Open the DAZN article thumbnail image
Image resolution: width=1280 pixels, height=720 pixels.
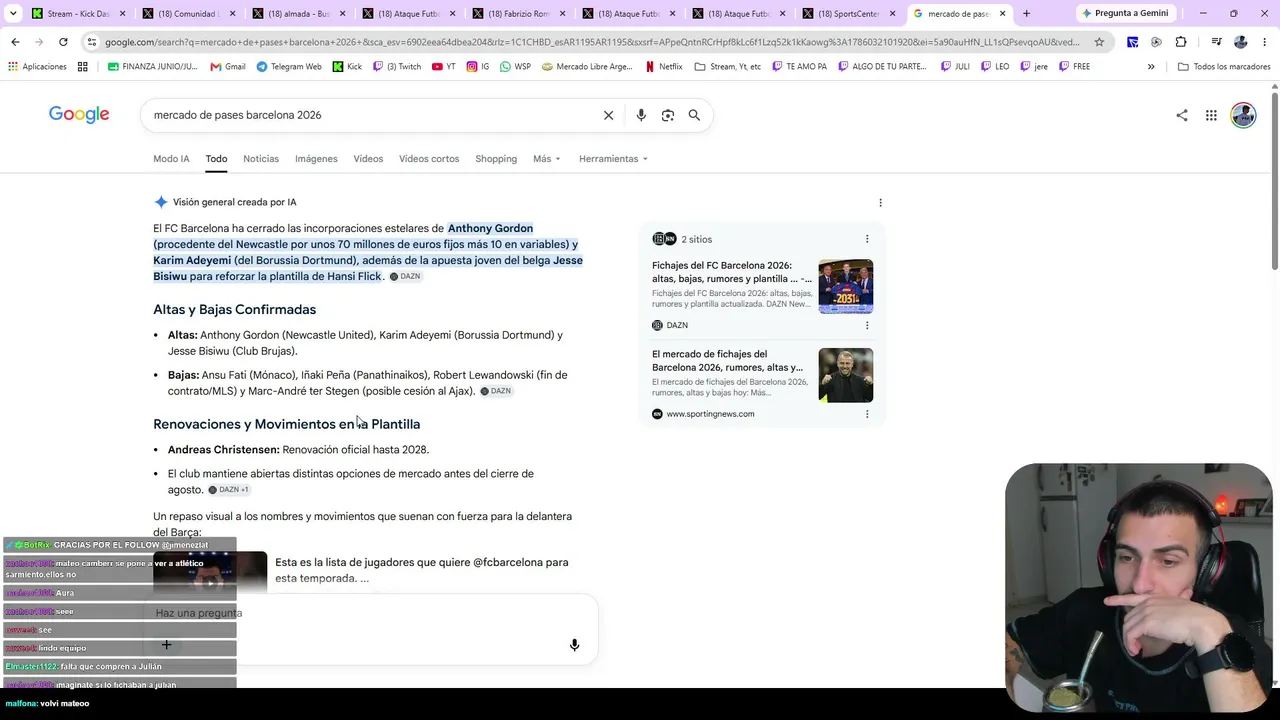click(846, 287)
